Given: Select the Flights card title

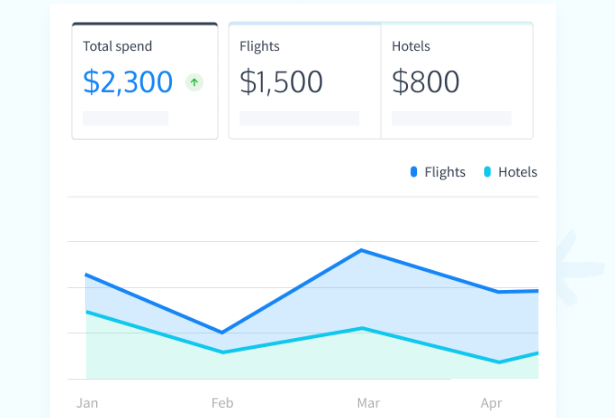Looking at the screenshot, I should pyautogui.click(x=259, y=46).
